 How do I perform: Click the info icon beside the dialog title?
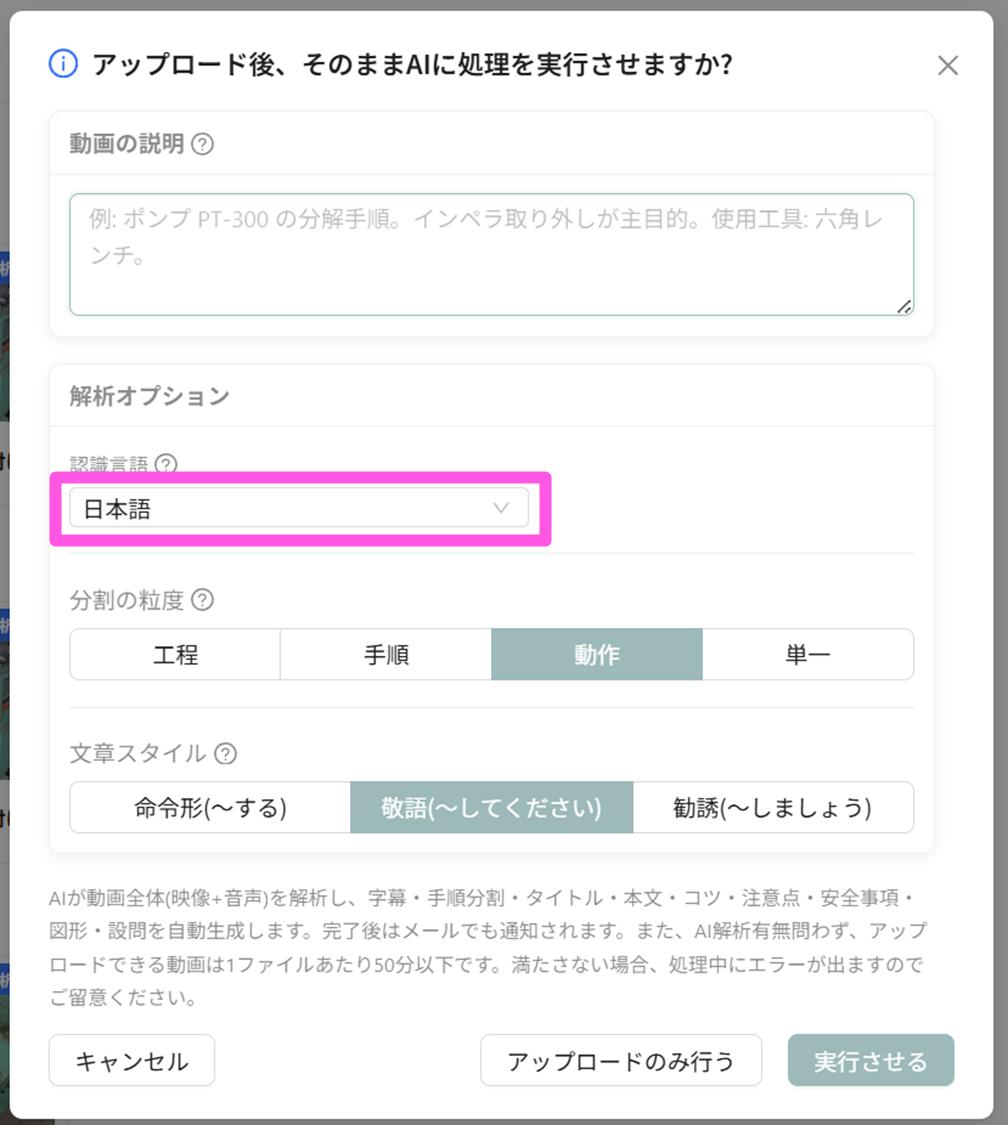[63, 64]
